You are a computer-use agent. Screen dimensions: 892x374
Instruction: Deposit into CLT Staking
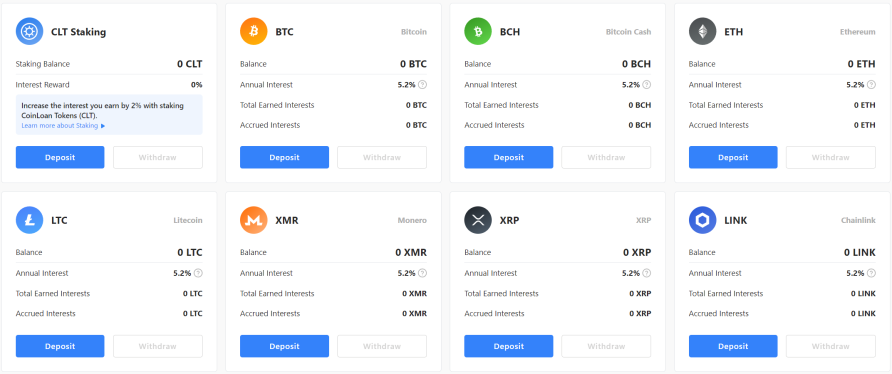pos(60,157)
